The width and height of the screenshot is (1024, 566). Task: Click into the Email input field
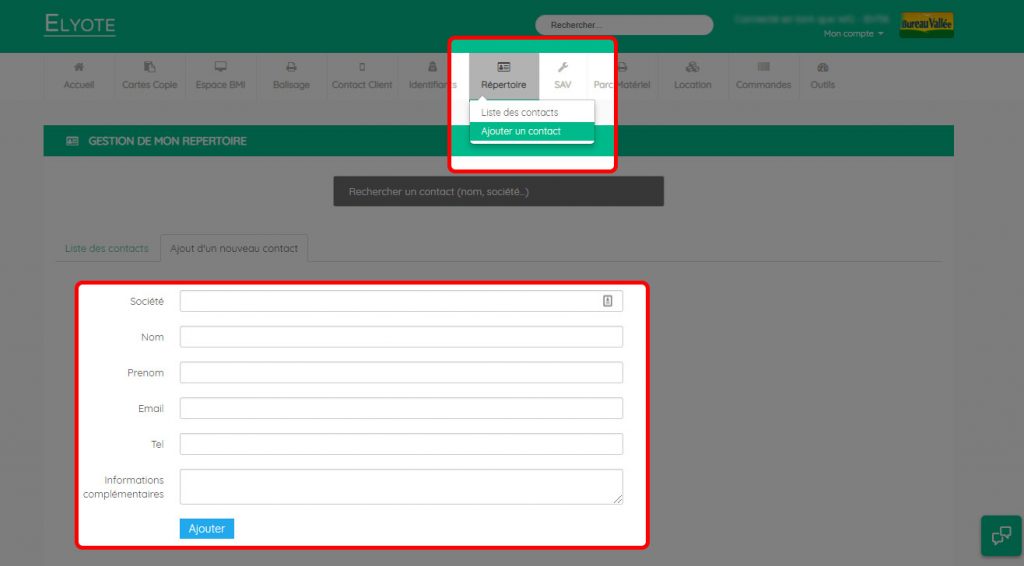(401, 408)
